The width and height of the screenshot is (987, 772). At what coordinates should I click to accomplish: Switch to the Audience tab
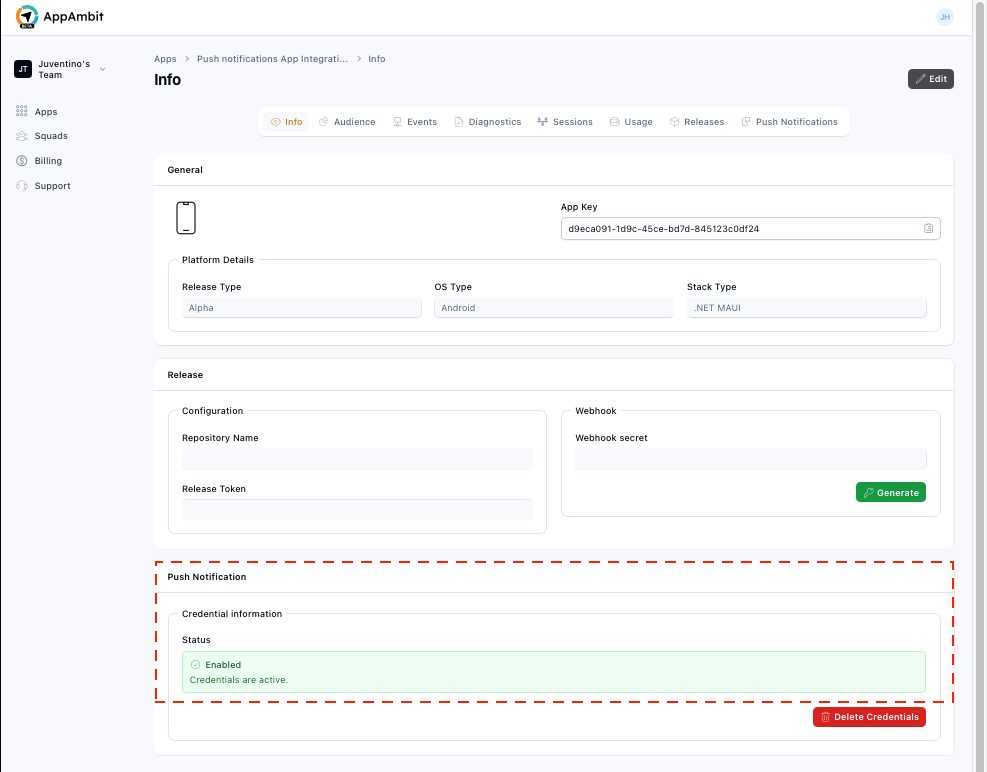click(x=347, y=121)
